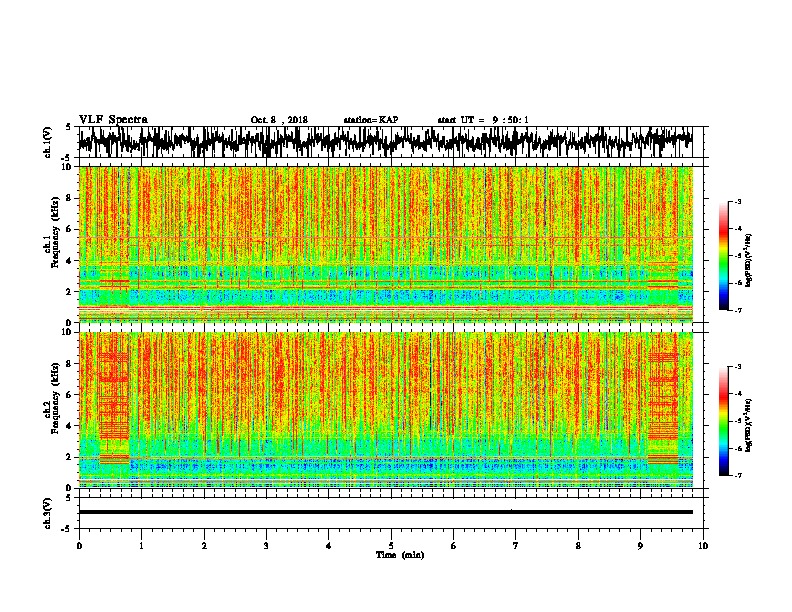Click the ch.3 flat black trace
The width and height of the screenshot is (792, 612).
(x=385, y=512)
